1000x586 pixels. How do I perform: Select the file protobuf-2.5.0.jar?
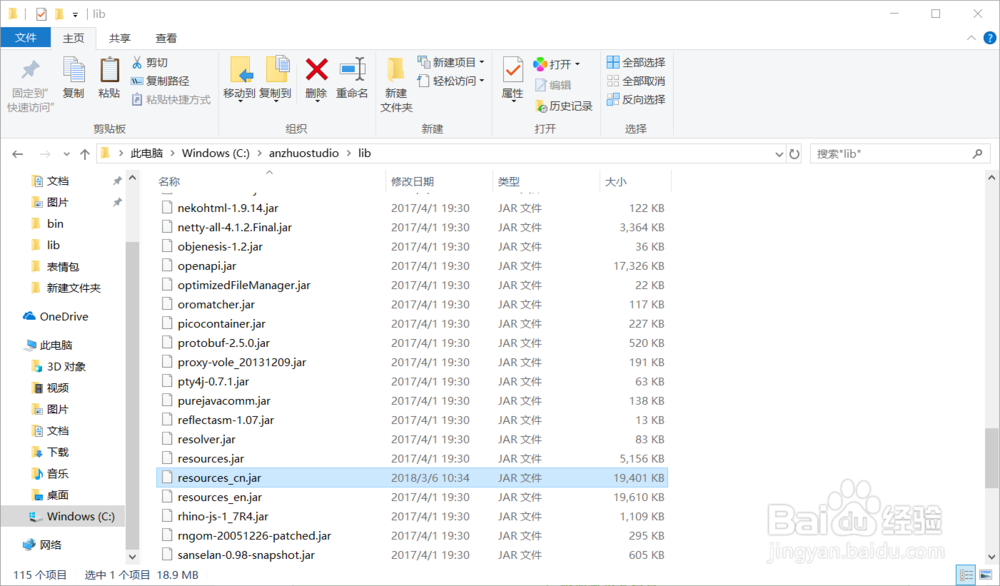412,343
